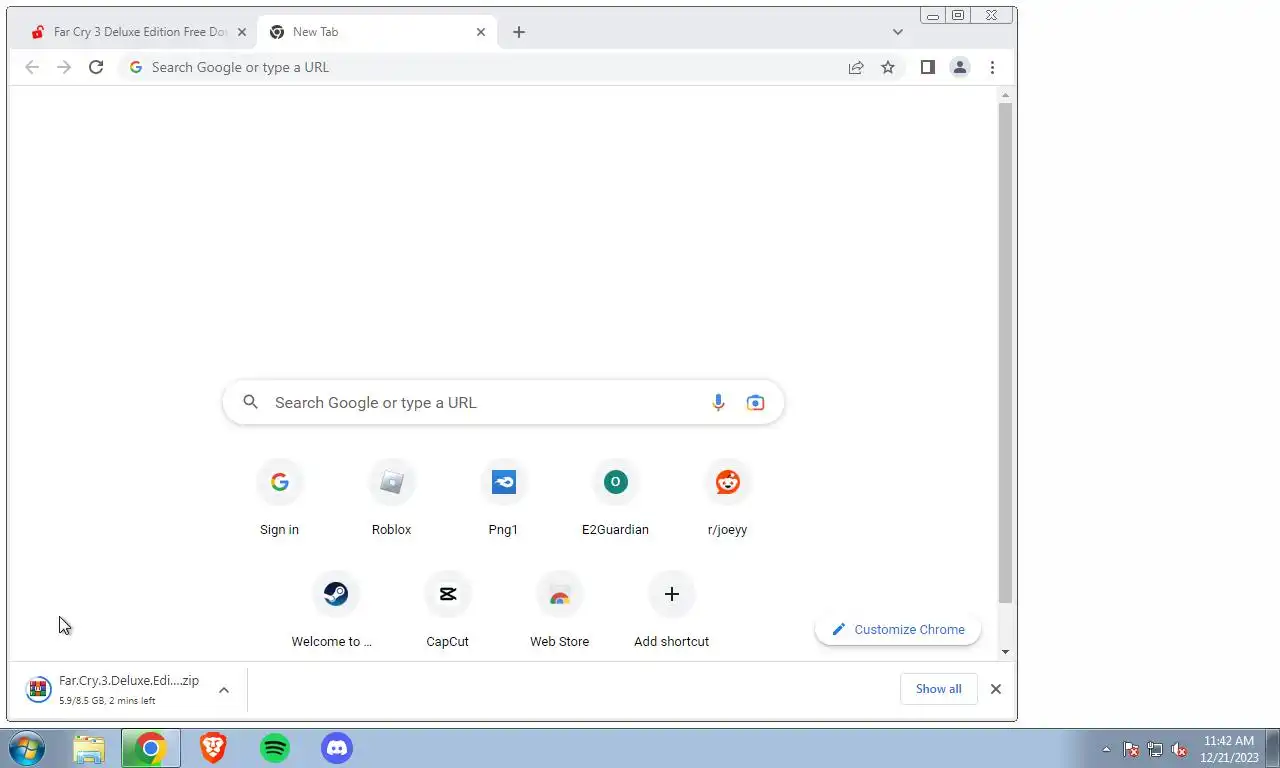Open the Png1 shortcut

click(503, 498)
